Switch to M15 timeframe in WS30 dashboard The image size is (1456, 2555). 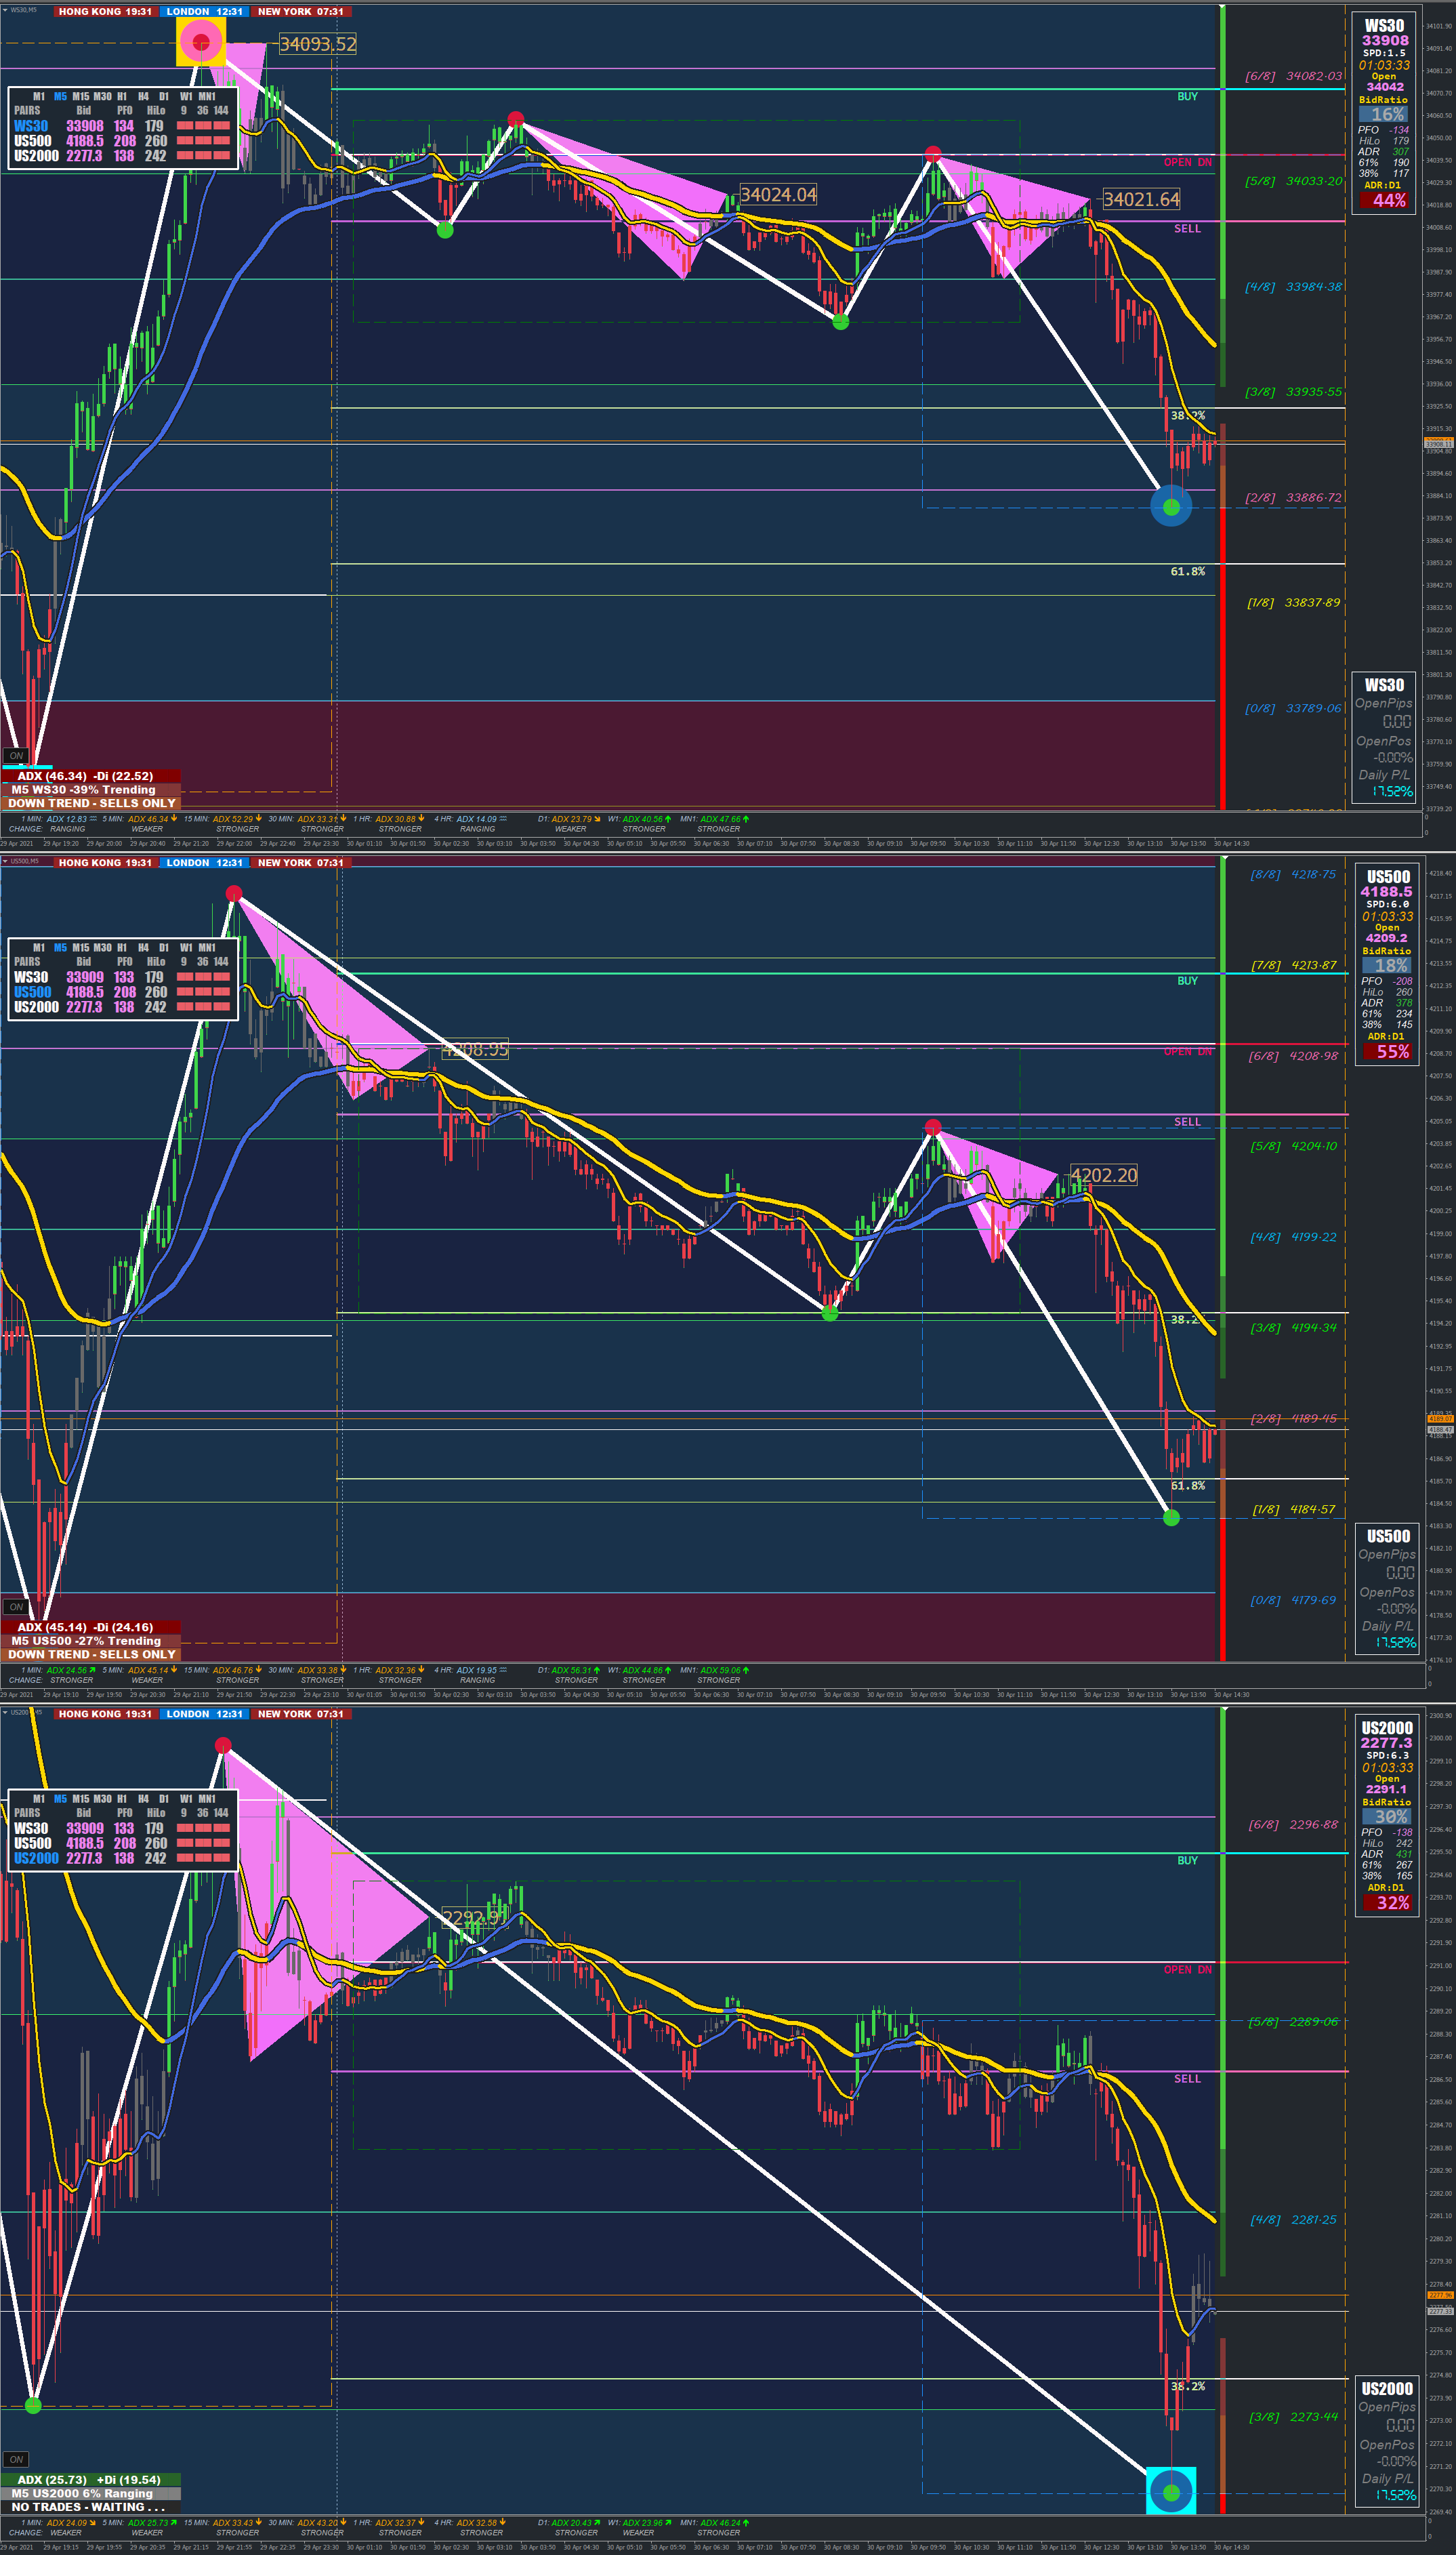coord(80,97)
